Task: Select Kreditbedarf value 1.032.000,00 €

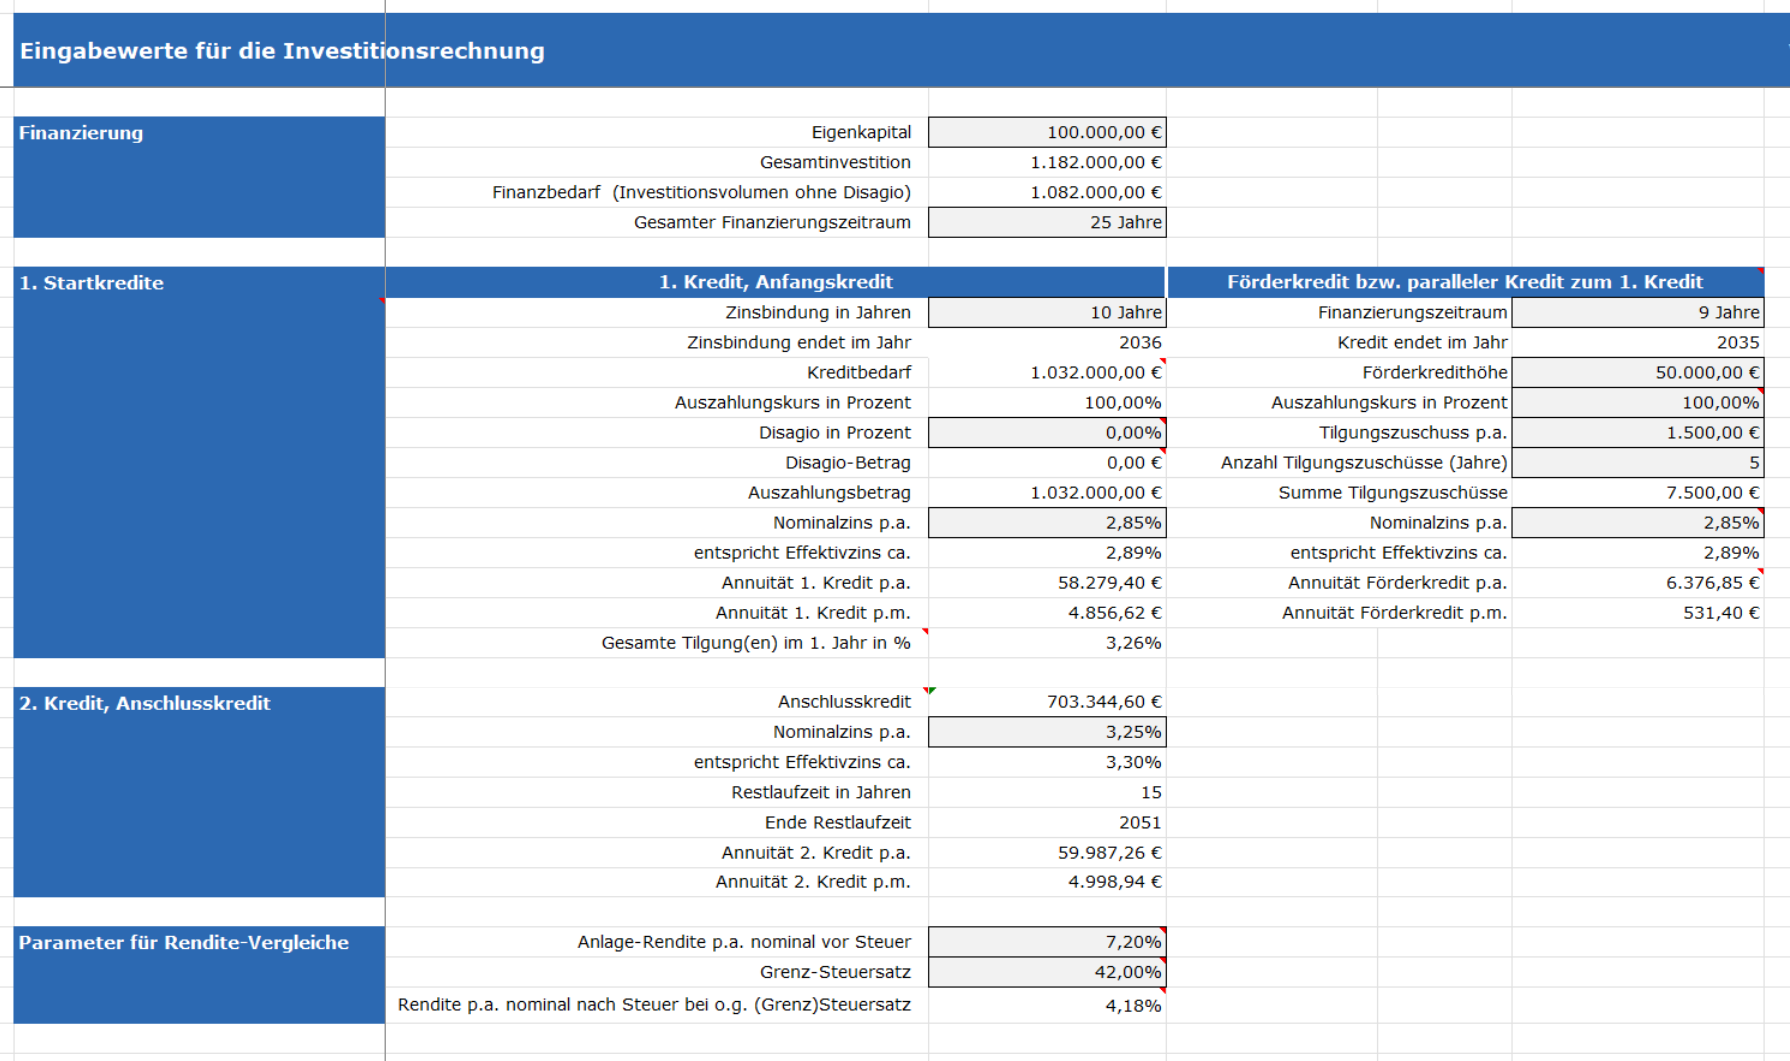Action: 1096,372
